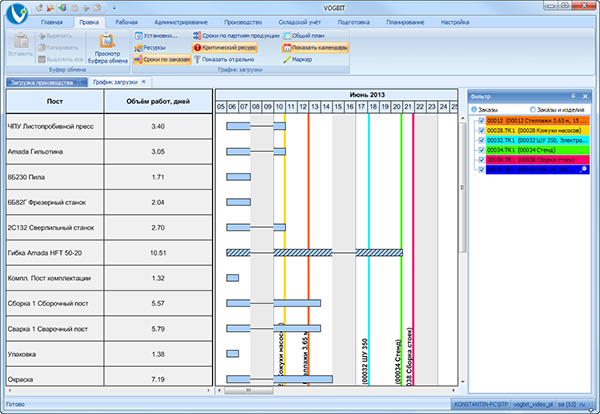Click the Gantt horizontal scrollbar thumb
This screenshot has width=600, height=414.
(248, 390)
